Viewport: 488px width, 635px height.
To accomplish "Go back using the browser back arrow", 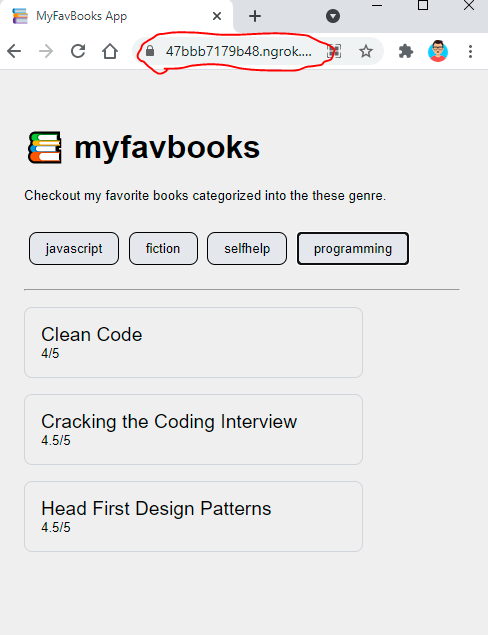I will pos(14,51).
